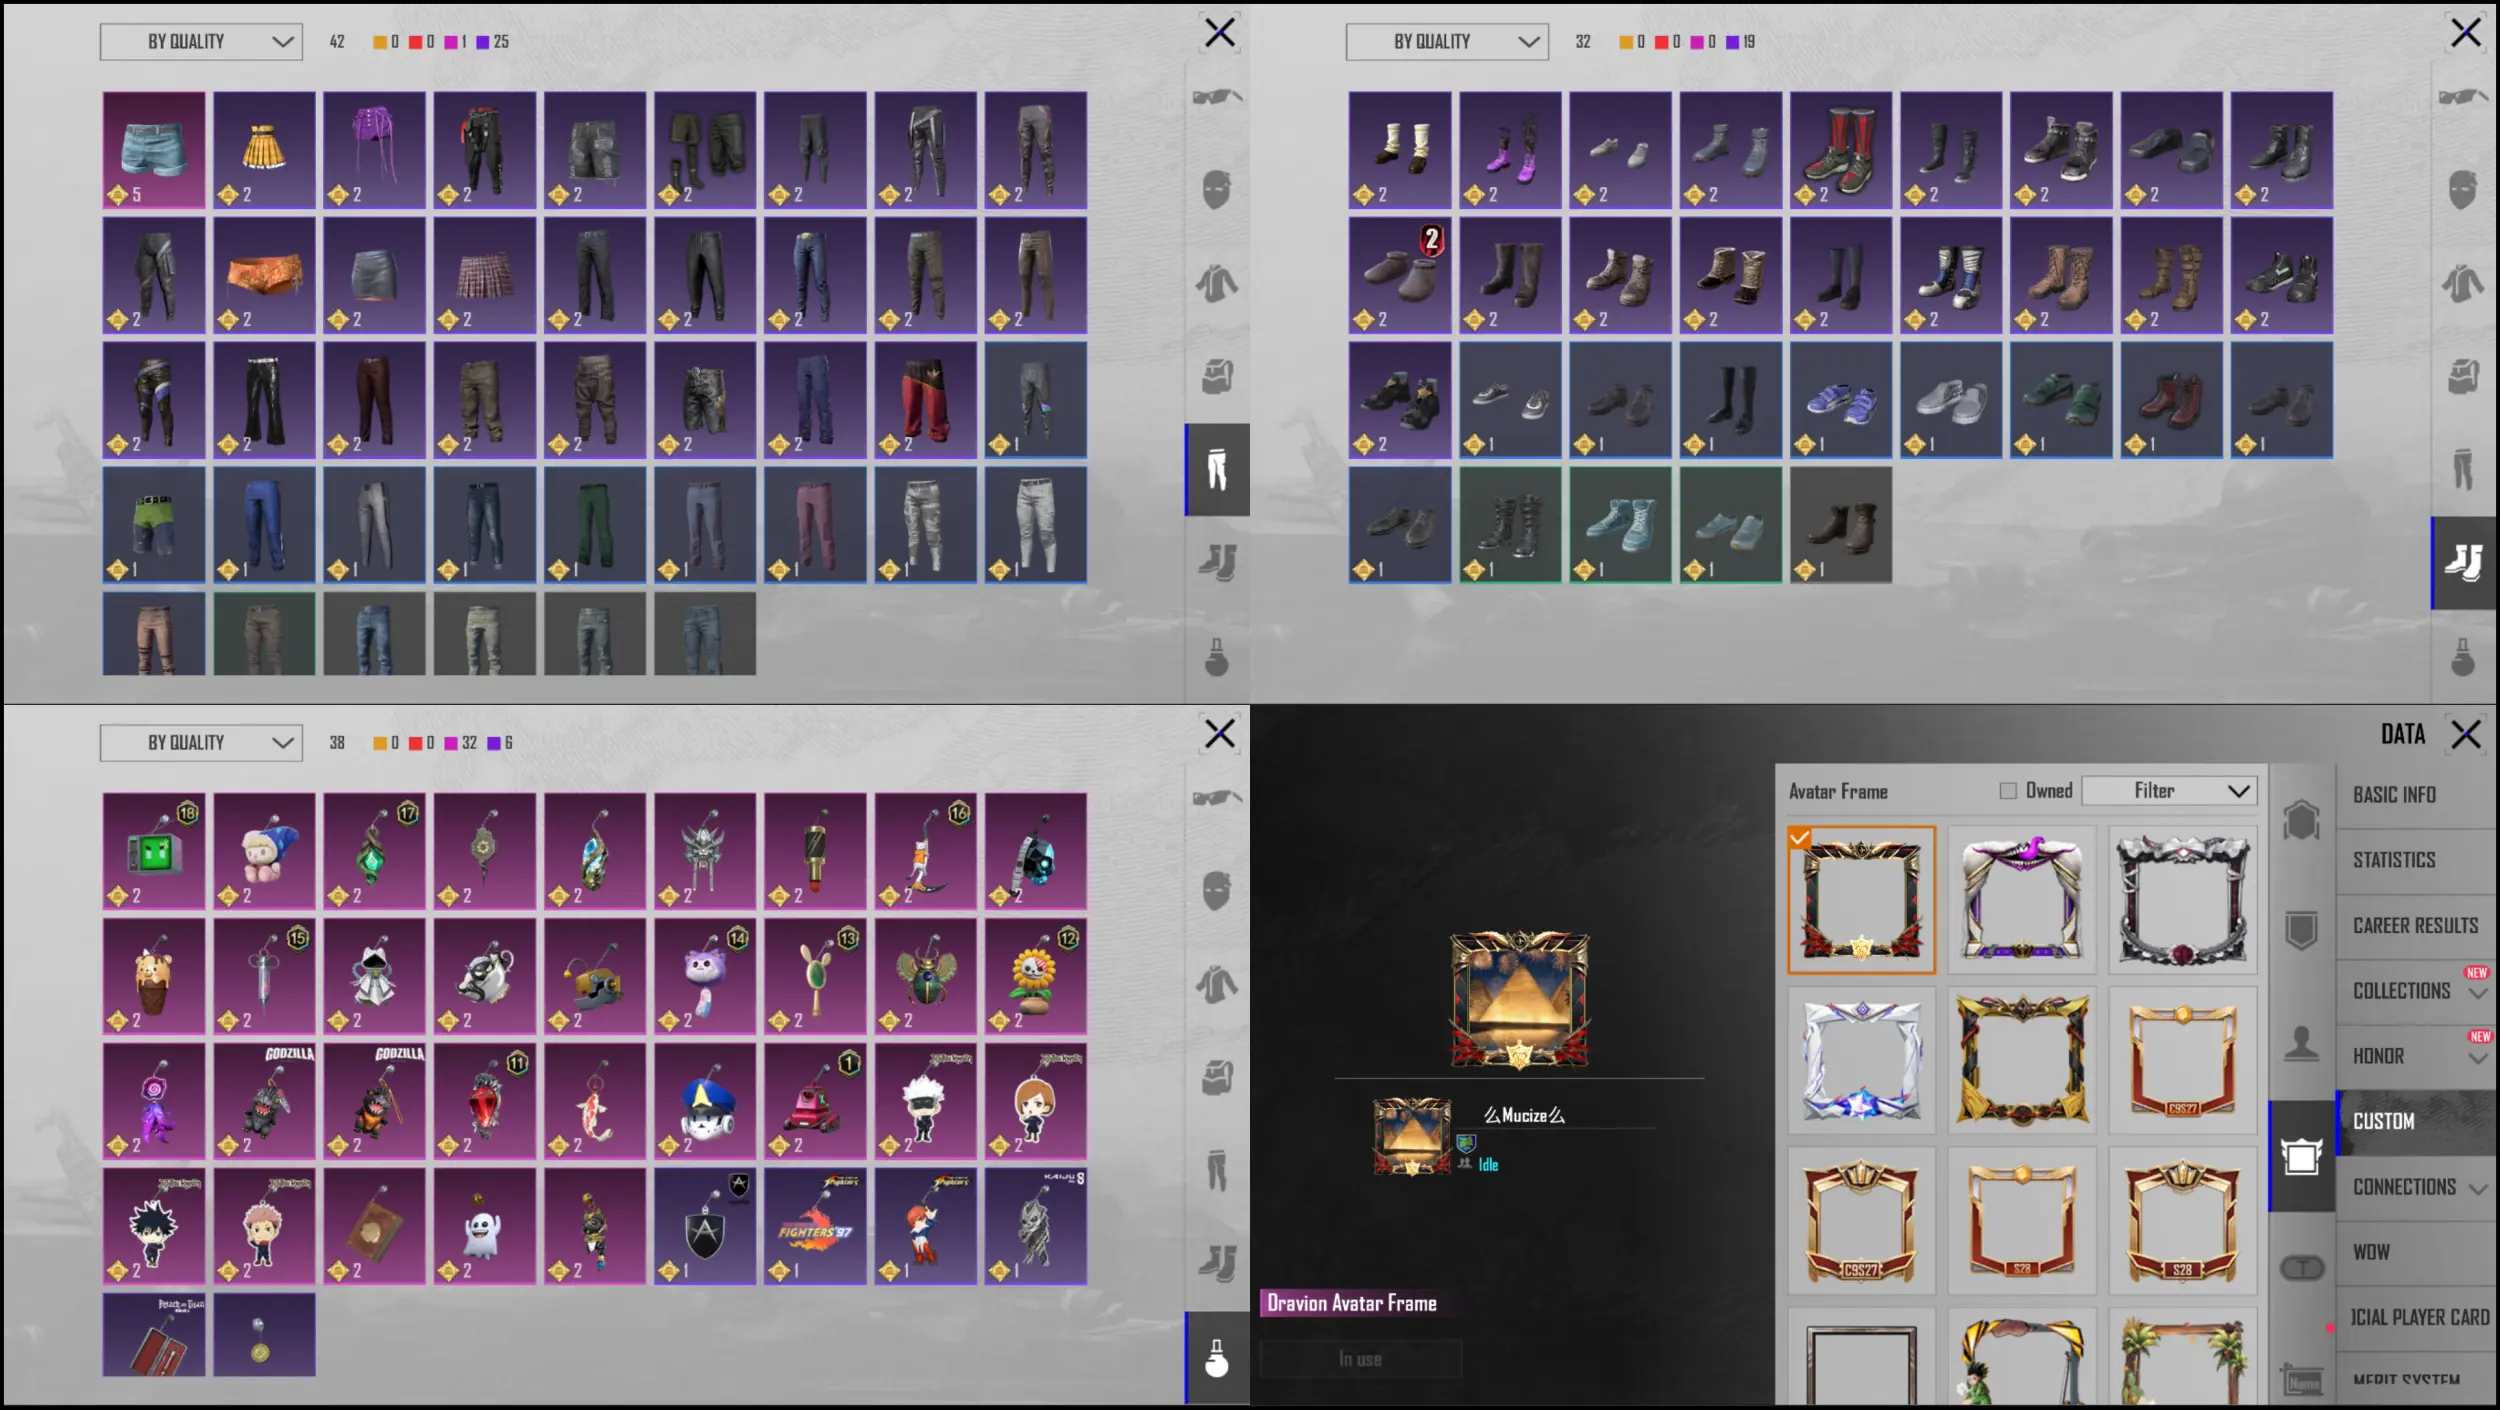Click the shield badge icon in data sidebar
Screen dimensions: 2500x1410
[2301, 930]
